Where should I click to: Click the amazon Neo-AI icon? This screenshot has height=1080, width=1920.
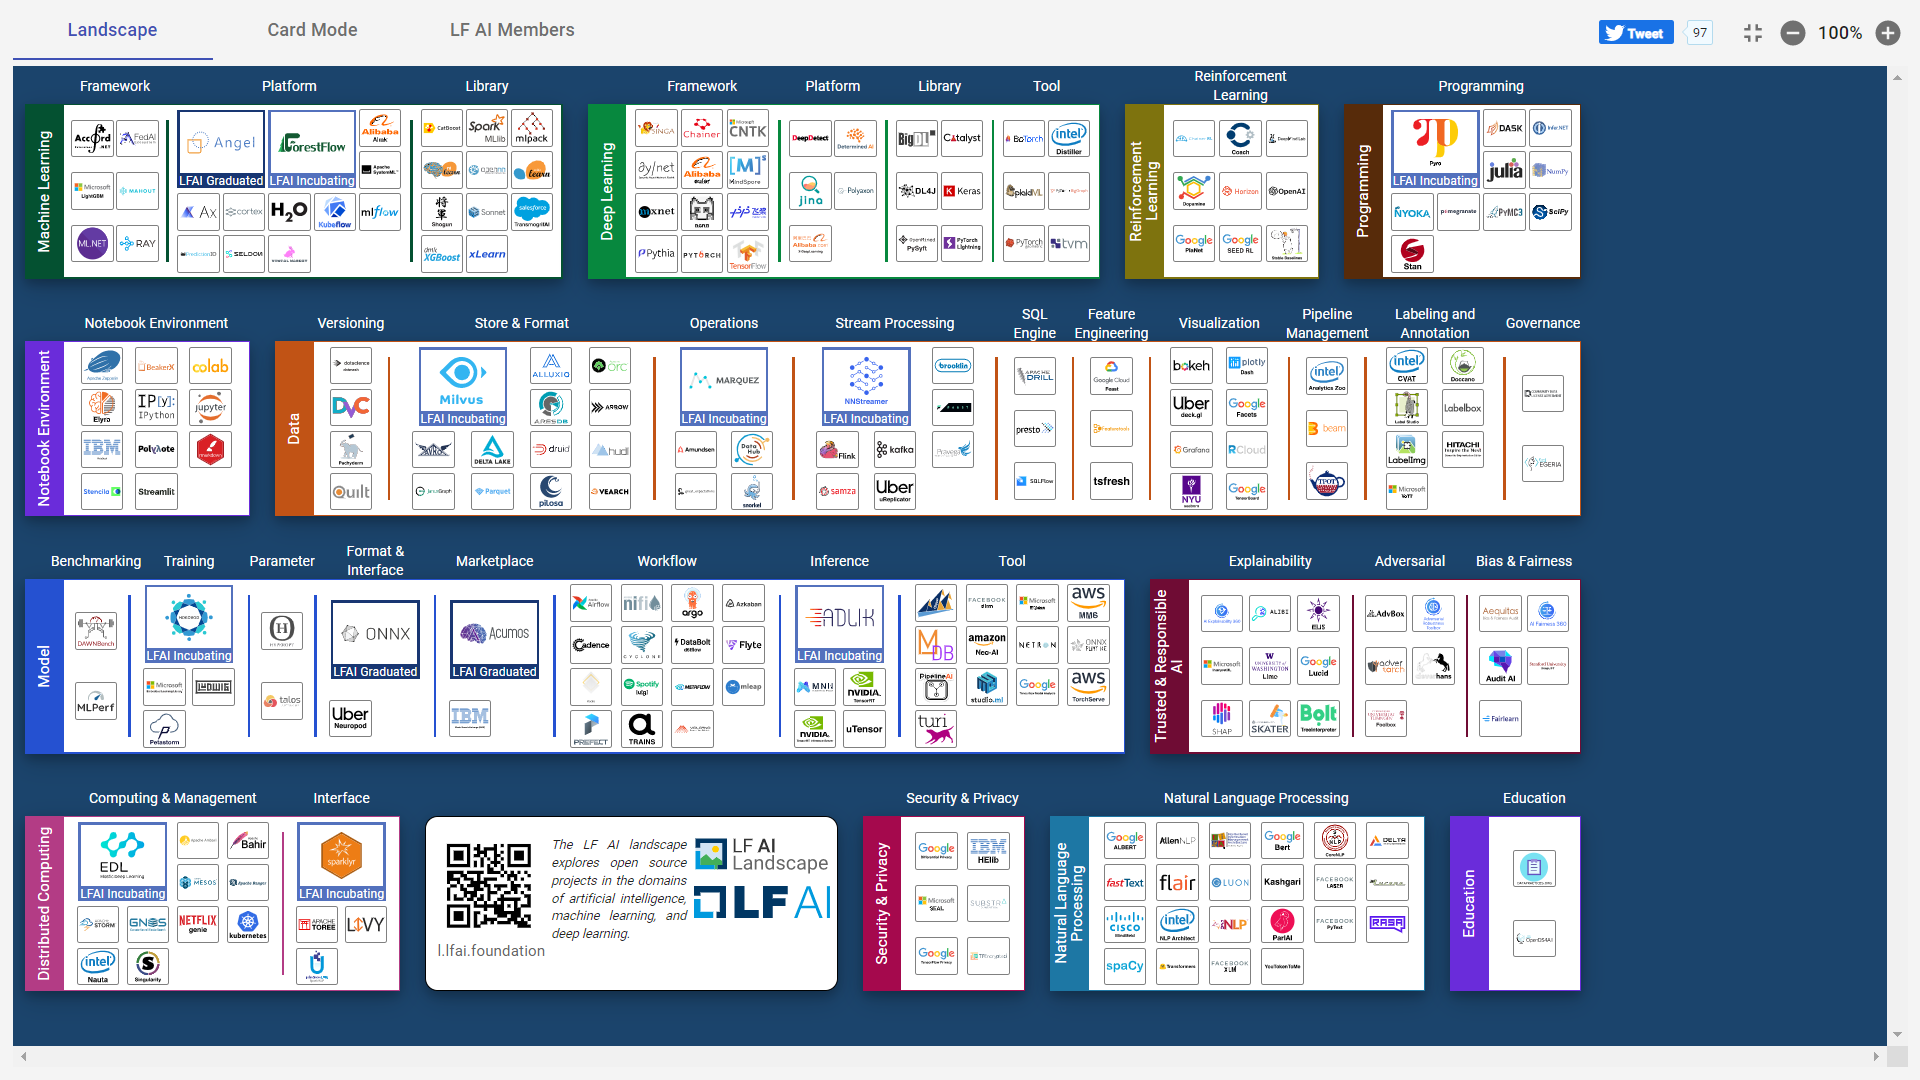tap(987, 645)
